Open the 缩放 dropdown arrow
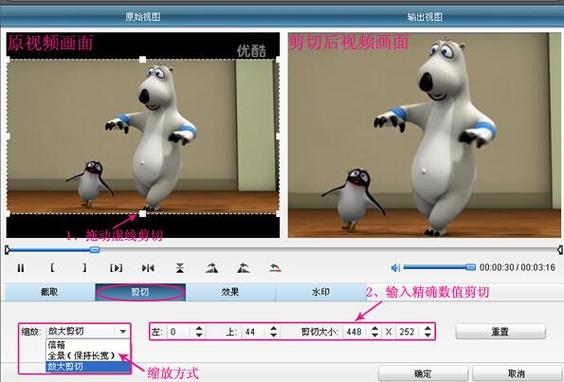Image resolution: width=564 pixels, height=382 pixels. click(123, 331)
